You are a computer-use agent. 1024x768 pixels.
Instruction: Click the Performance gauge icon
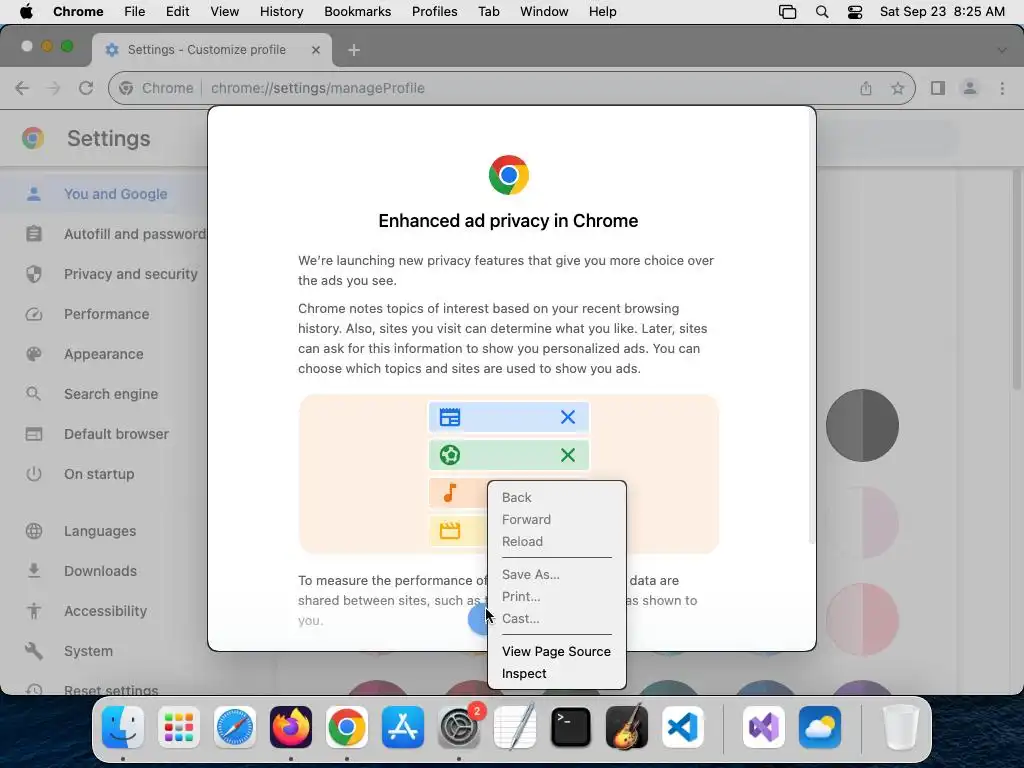(34, 314)
